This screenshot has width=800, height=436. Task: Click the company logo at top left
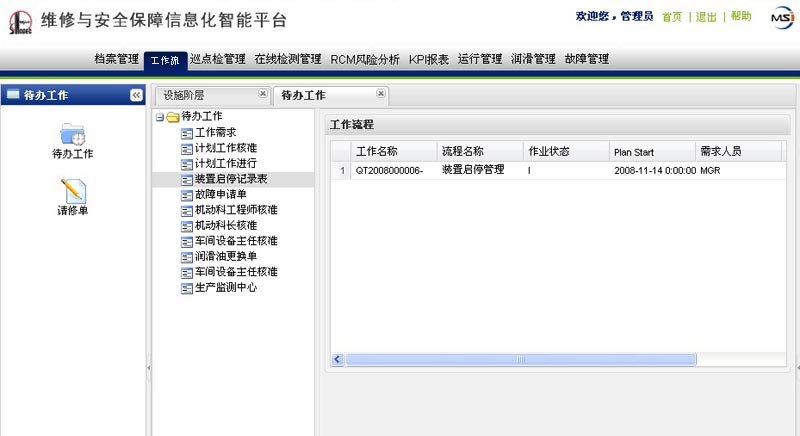pyautogui.click(x=21, y=20)
